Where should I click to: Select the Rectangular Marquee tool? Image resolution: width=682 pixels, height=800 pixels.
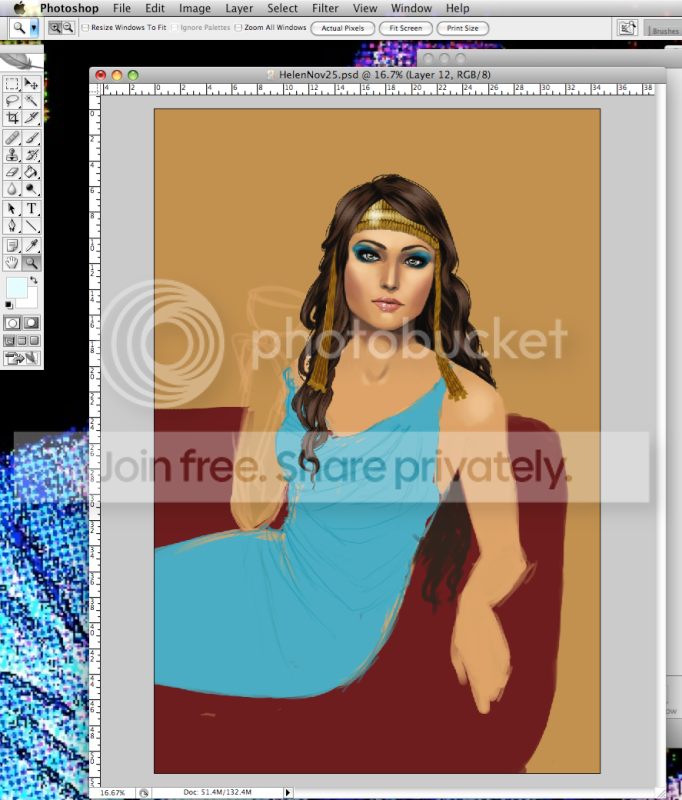(x=12, y=84)
